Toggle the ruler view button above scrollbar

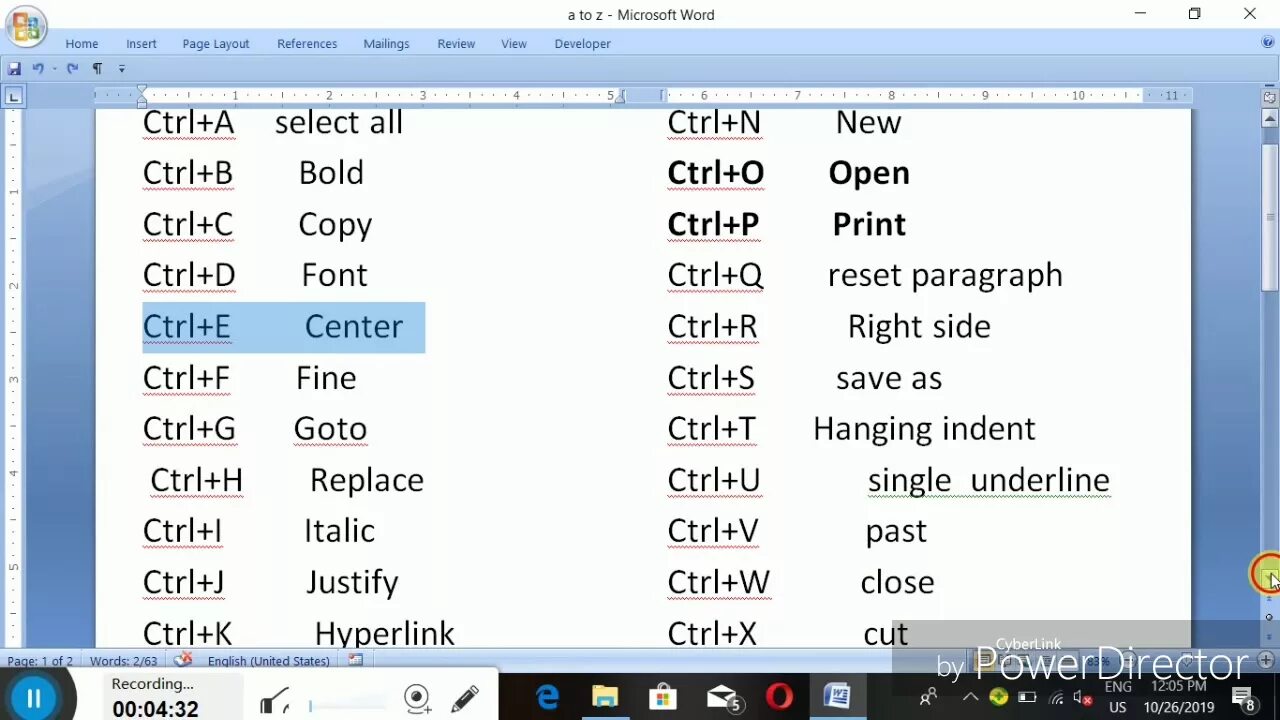(1270, 97)
